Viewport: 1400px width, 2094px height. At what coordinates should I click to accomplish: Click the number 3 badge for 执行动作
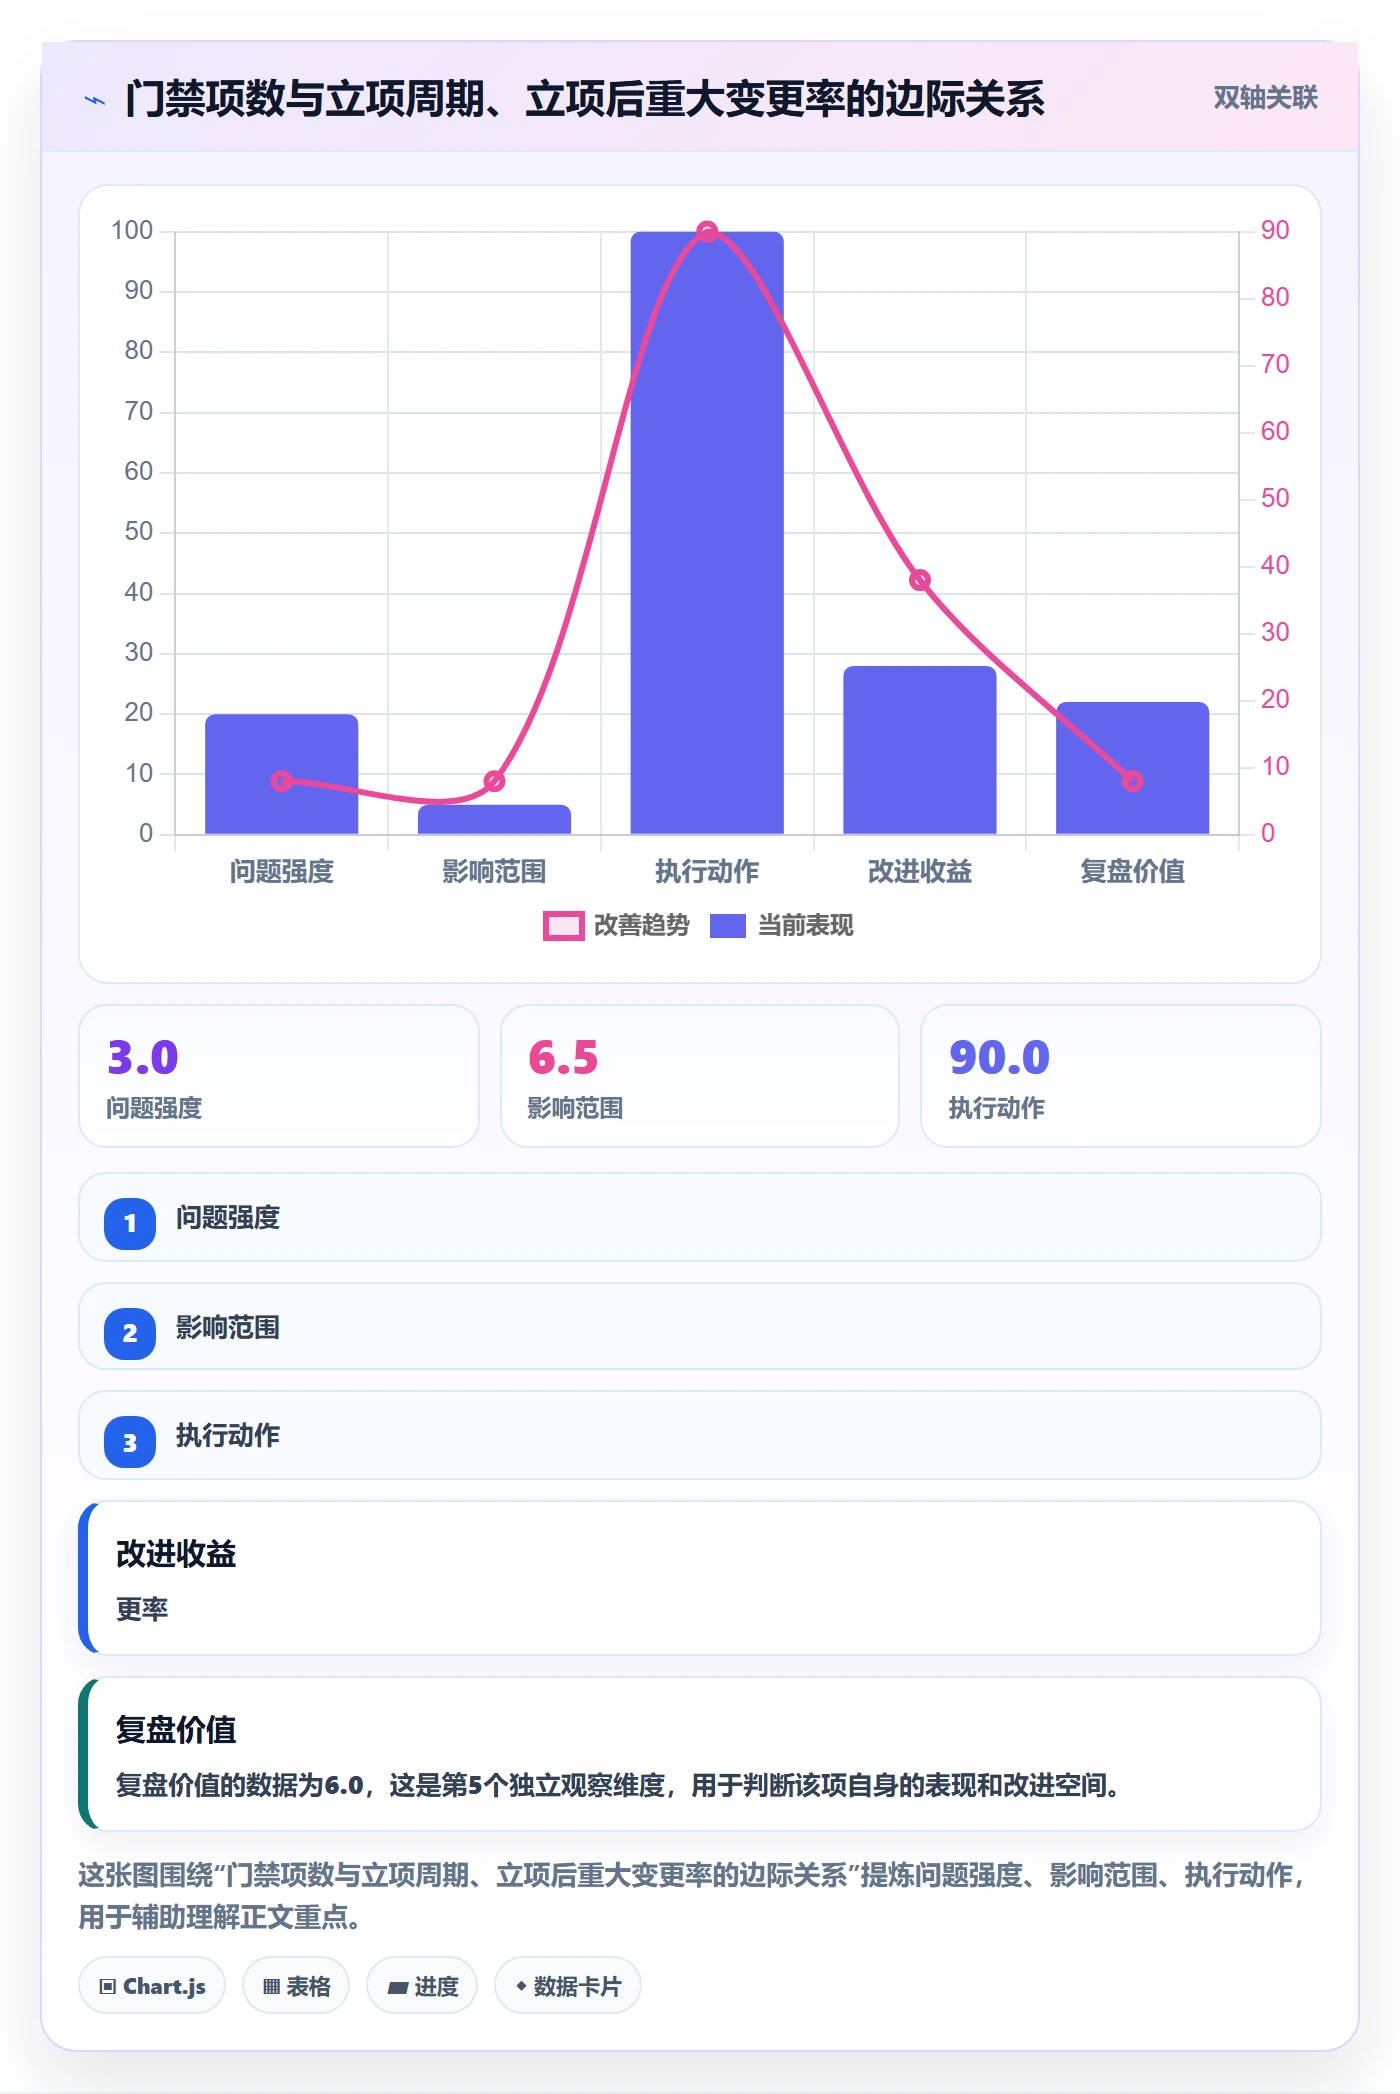coord(130,1442)
